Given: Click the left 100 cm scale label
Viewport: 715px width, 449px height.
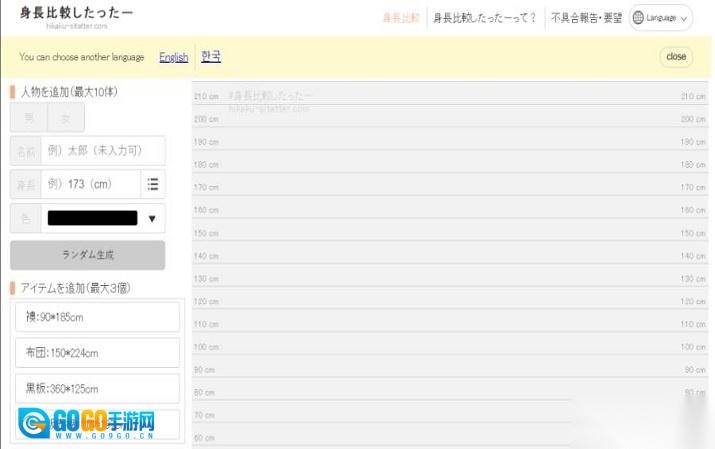Looking at the screenshot, I should click(x=206, y=347).
